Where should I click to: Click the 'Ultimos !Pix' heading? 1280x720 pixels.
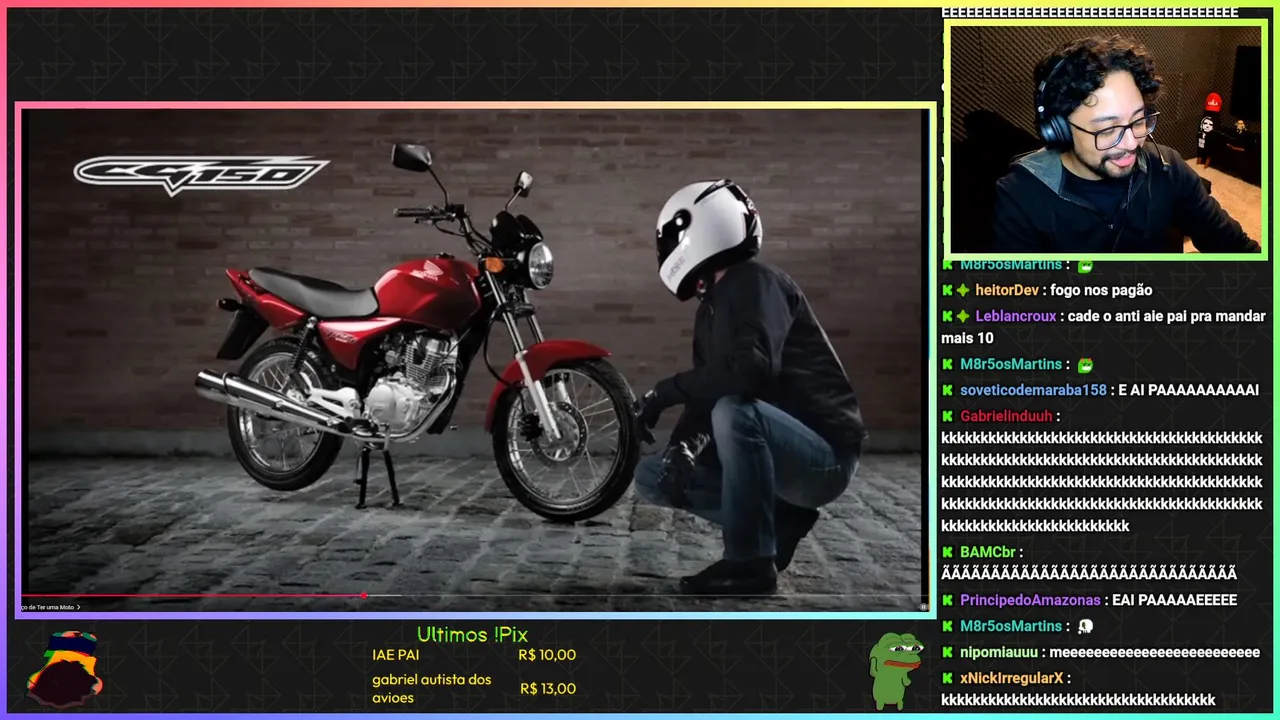click(472, 634)
